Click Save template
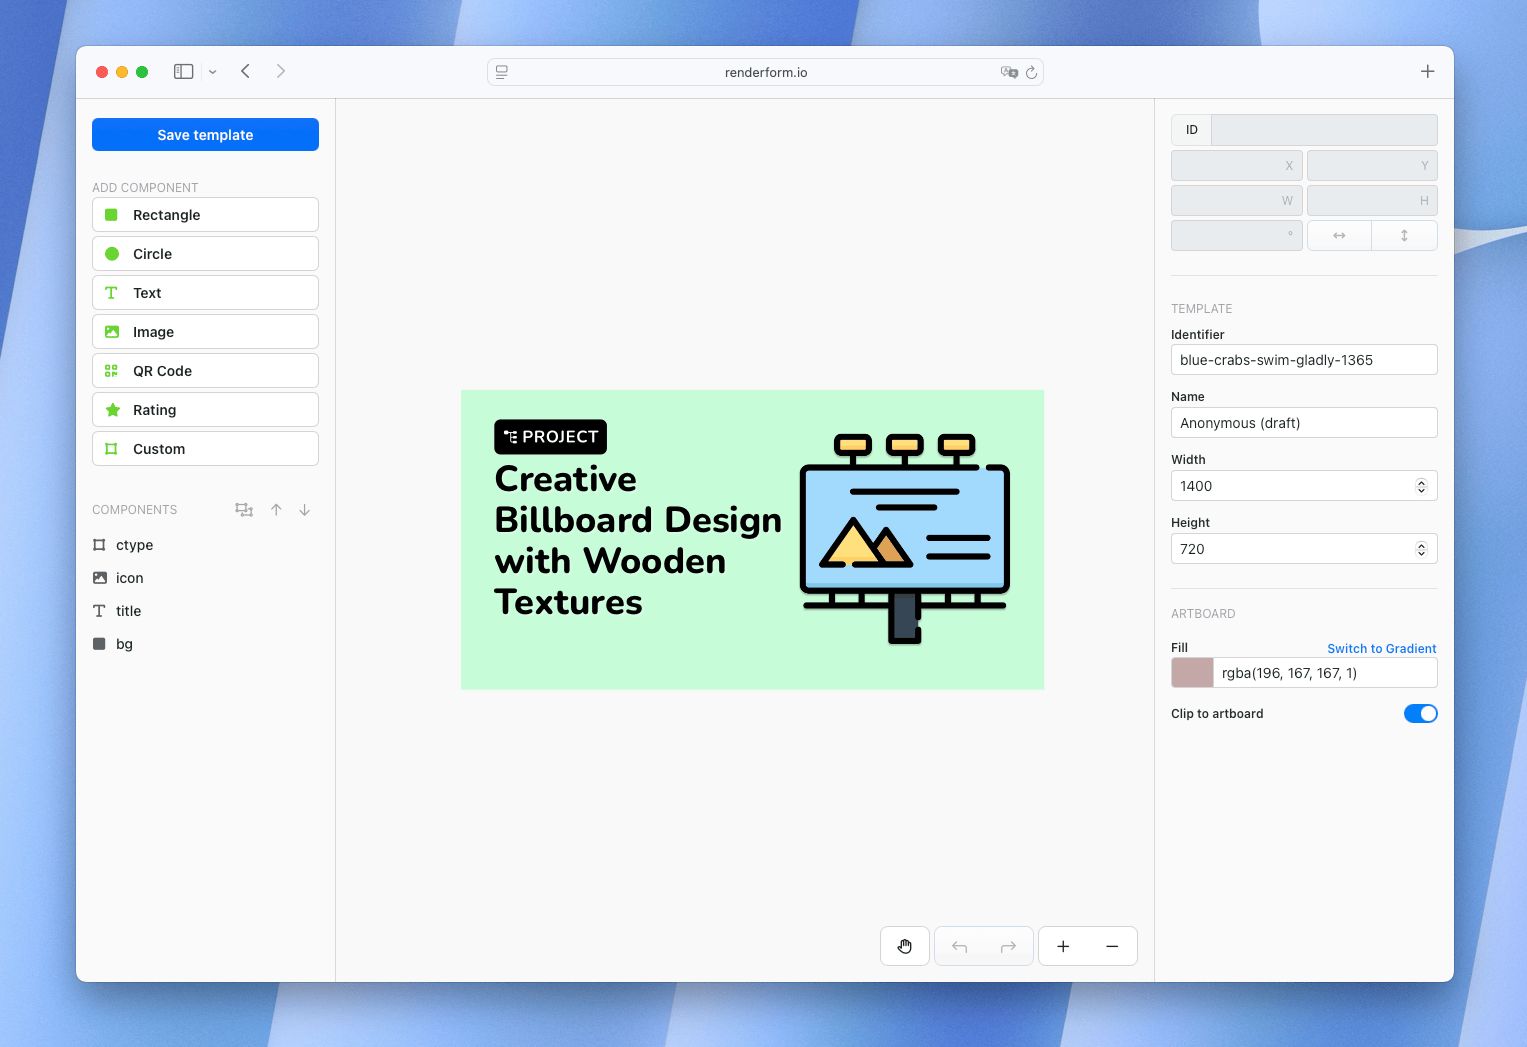This screenshot has height=1047, width=1527. tap(204, 134)
